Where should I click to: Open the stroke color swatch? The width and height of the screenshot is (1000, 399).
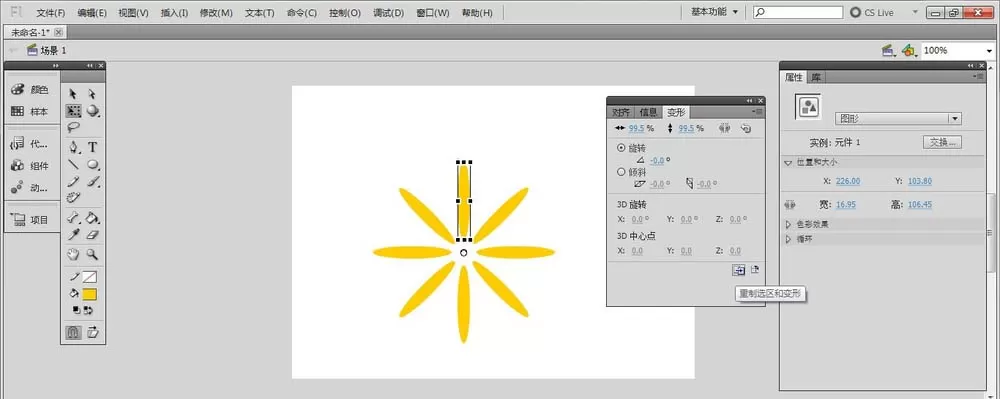pos(89,277)
